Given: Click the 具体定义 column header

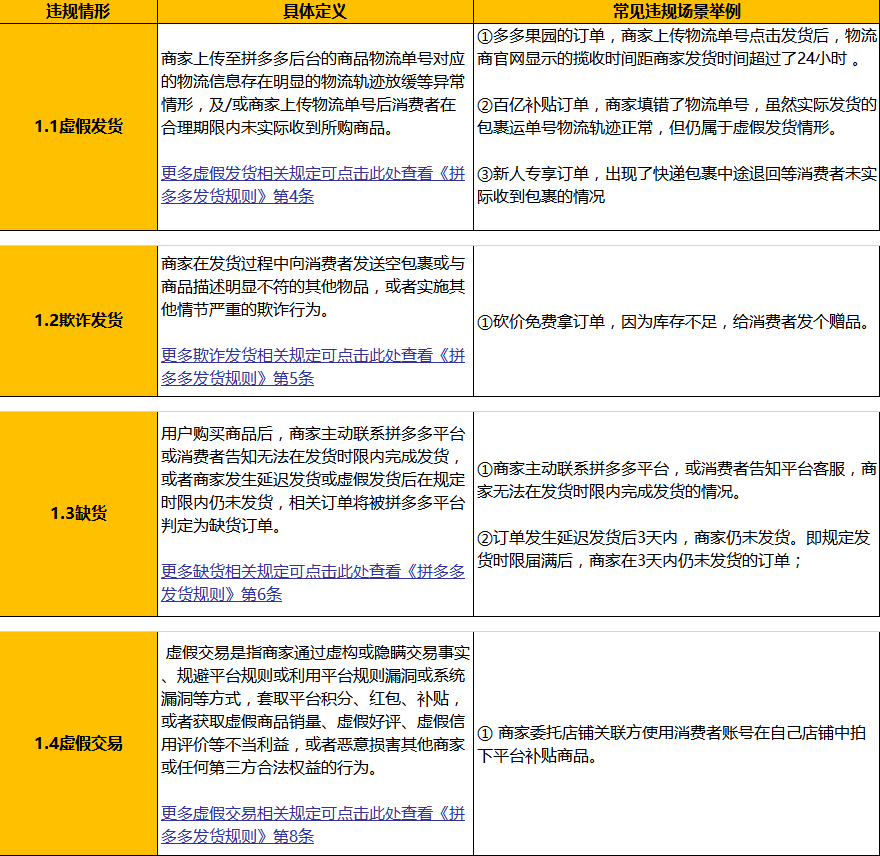Looking at the screenshot, I should [315, 11].
